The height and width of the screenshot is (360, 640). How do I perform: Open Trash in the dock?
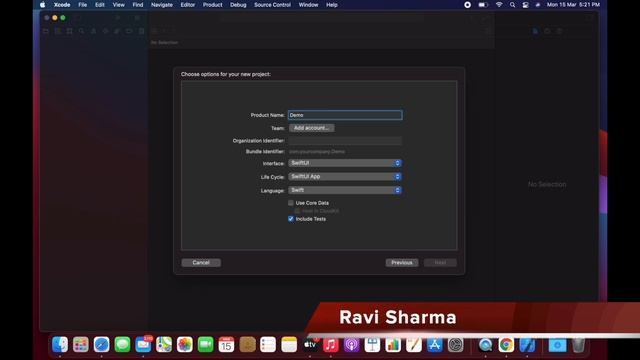point(578,344)
